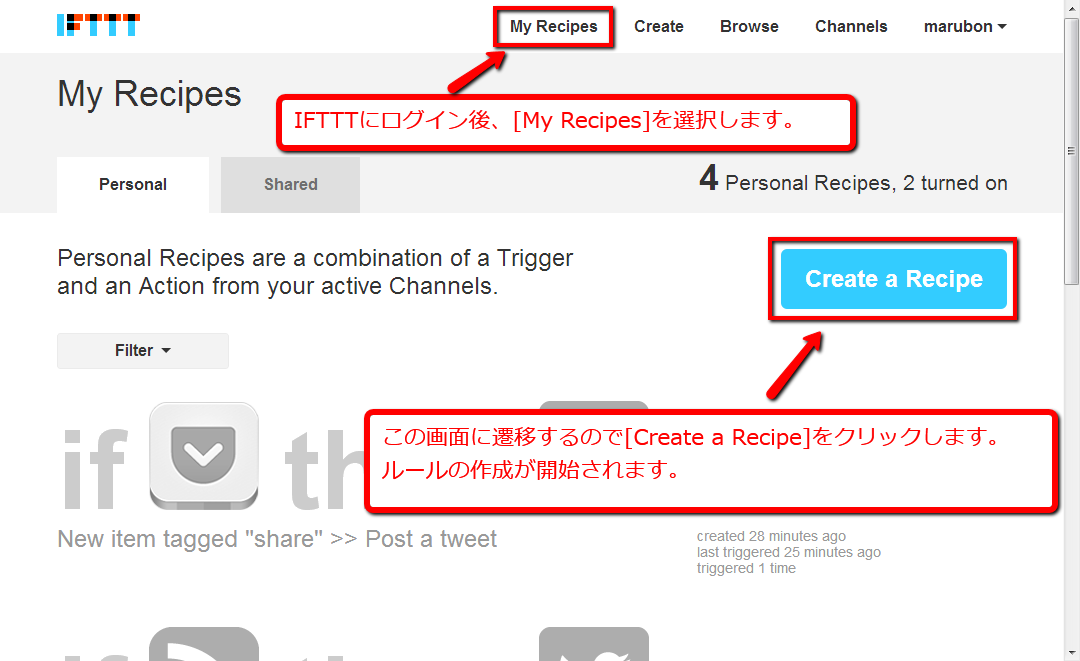Click the RSS feed icon in second recipe
This screenshot has width=1080, height=661.
(x=204, y=644)
